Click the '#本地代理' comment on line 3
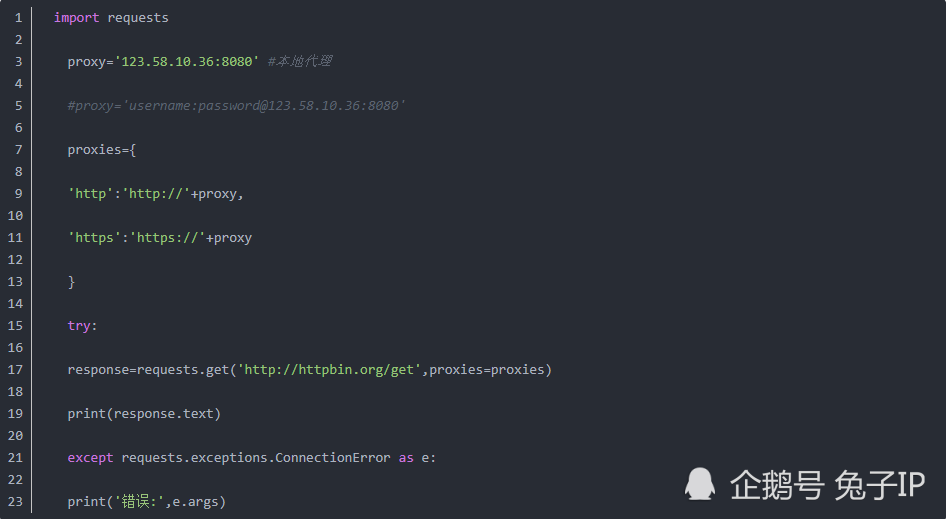 [299, 62]
